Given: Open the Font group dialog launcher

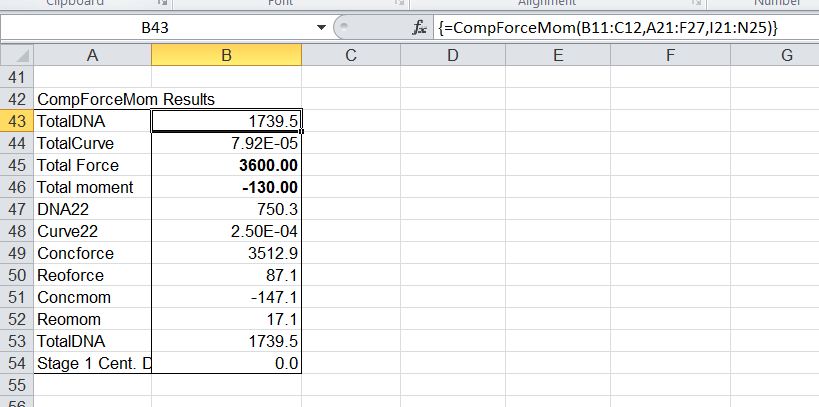Looking at the screenshot, I should (x=398, y=4).
